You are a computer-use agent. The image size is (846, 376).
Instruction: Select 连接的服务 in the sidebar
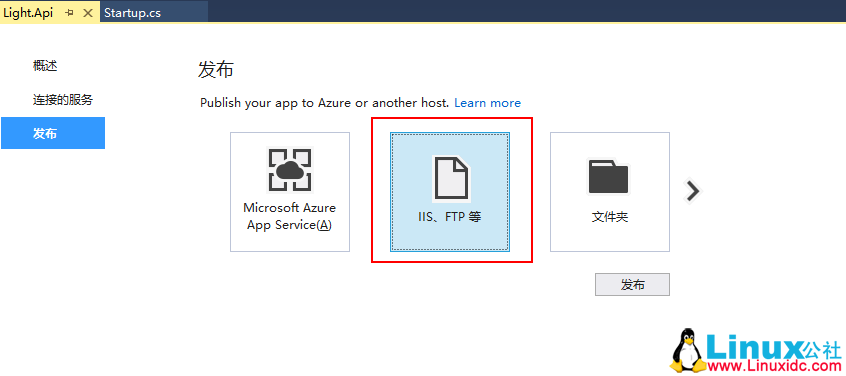tap(63, 100)
